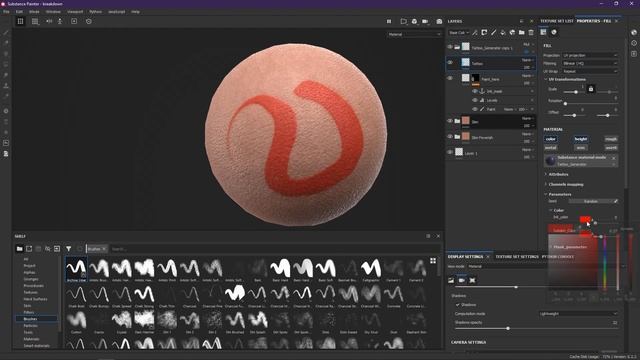The image size is (640, 360).
Task: Select the Paint brush tool in the left toolbar
Action: pyautogui.click(x=6, y=32)
